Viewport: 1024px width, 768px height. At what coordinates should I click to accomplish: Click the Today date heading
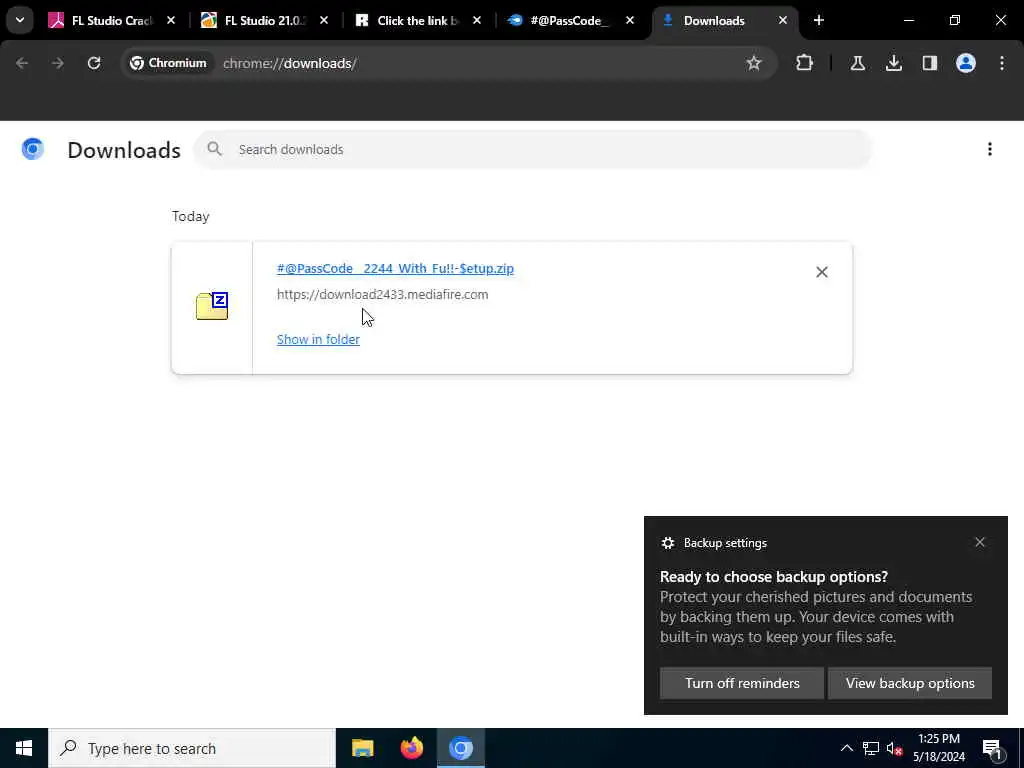pos(190,217)
